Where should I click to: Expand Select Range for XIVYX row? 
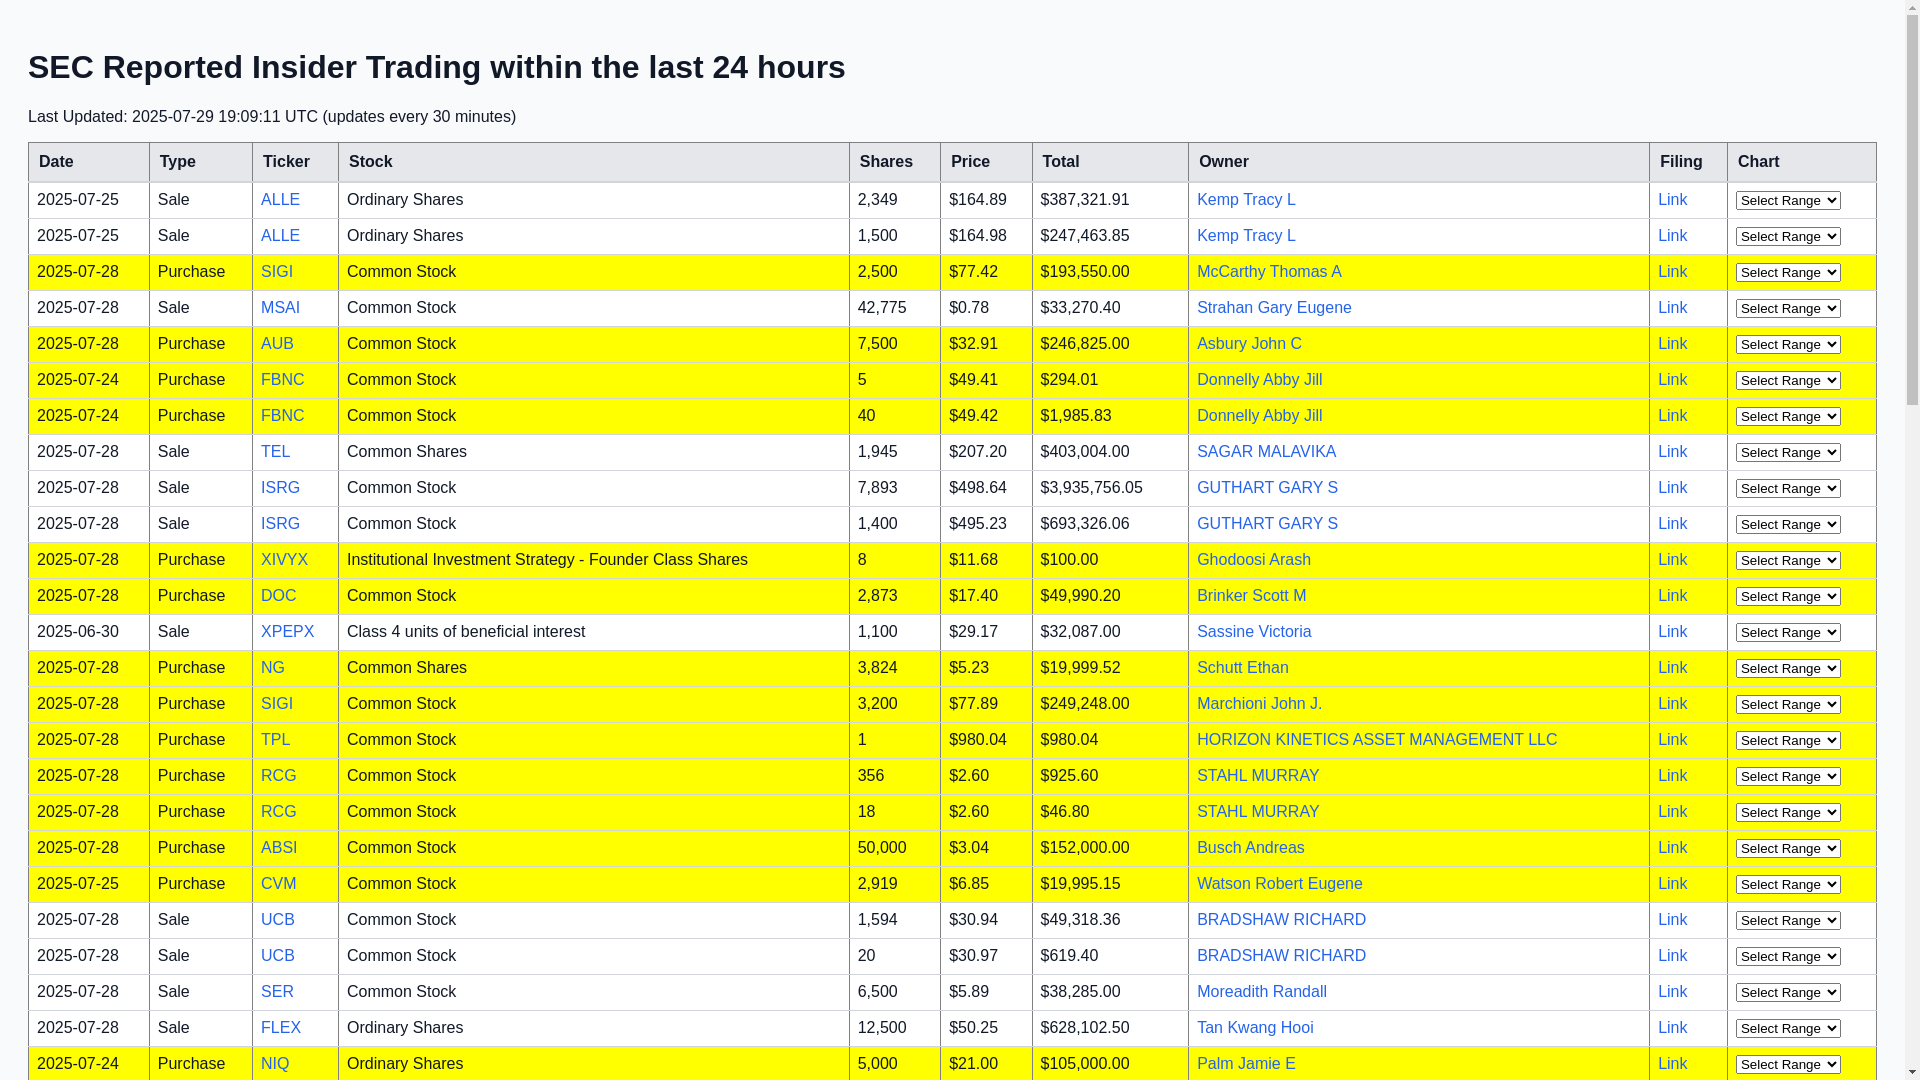[1788, 560]
